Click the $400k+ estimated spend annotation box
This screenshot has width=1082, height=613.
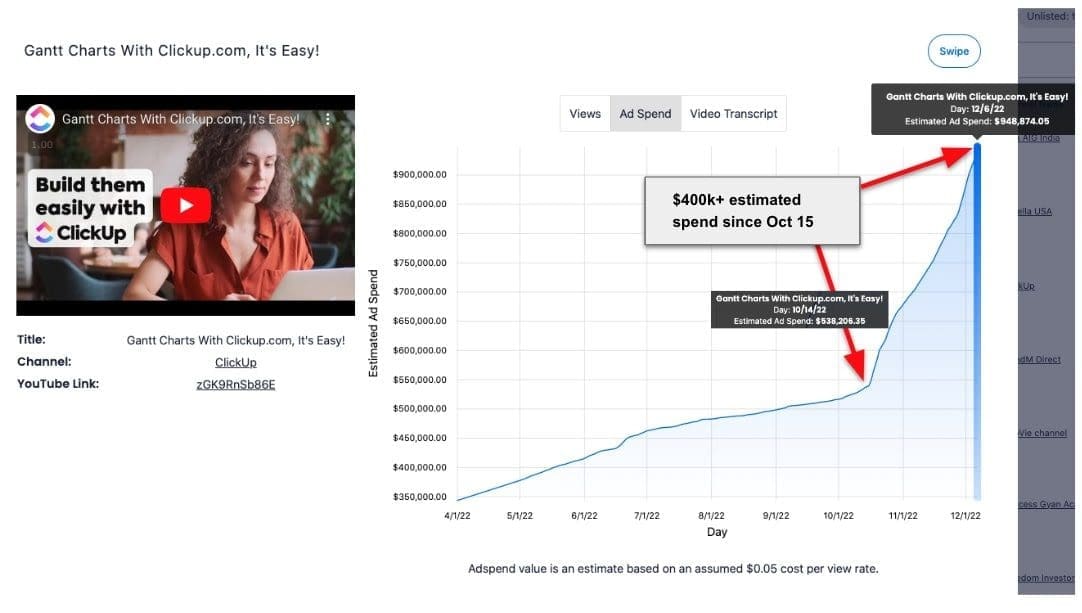(751, 211)
